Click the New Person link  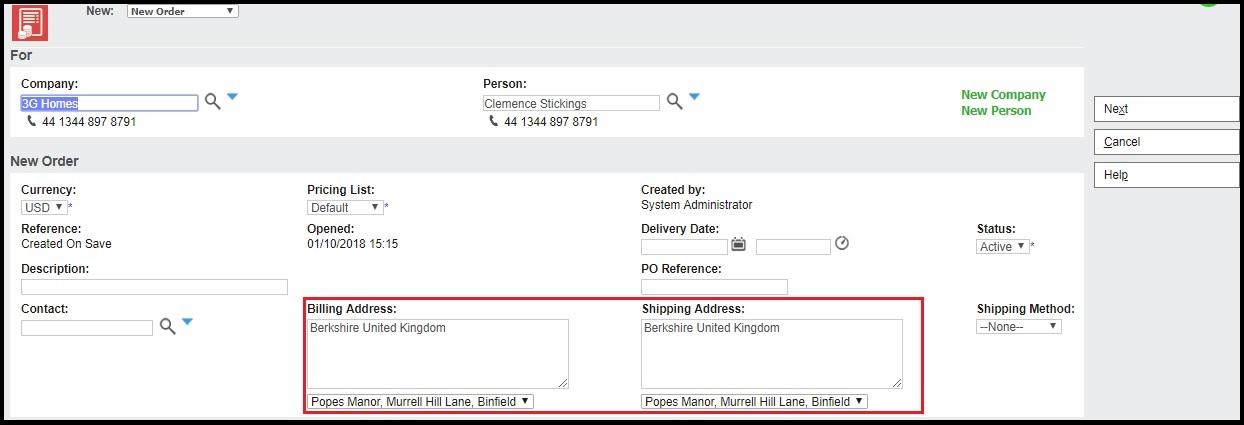995,111
